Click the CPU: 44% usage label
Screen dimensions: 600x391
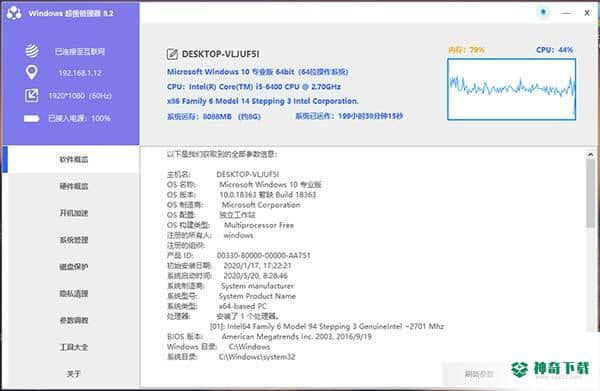[554, 50]
